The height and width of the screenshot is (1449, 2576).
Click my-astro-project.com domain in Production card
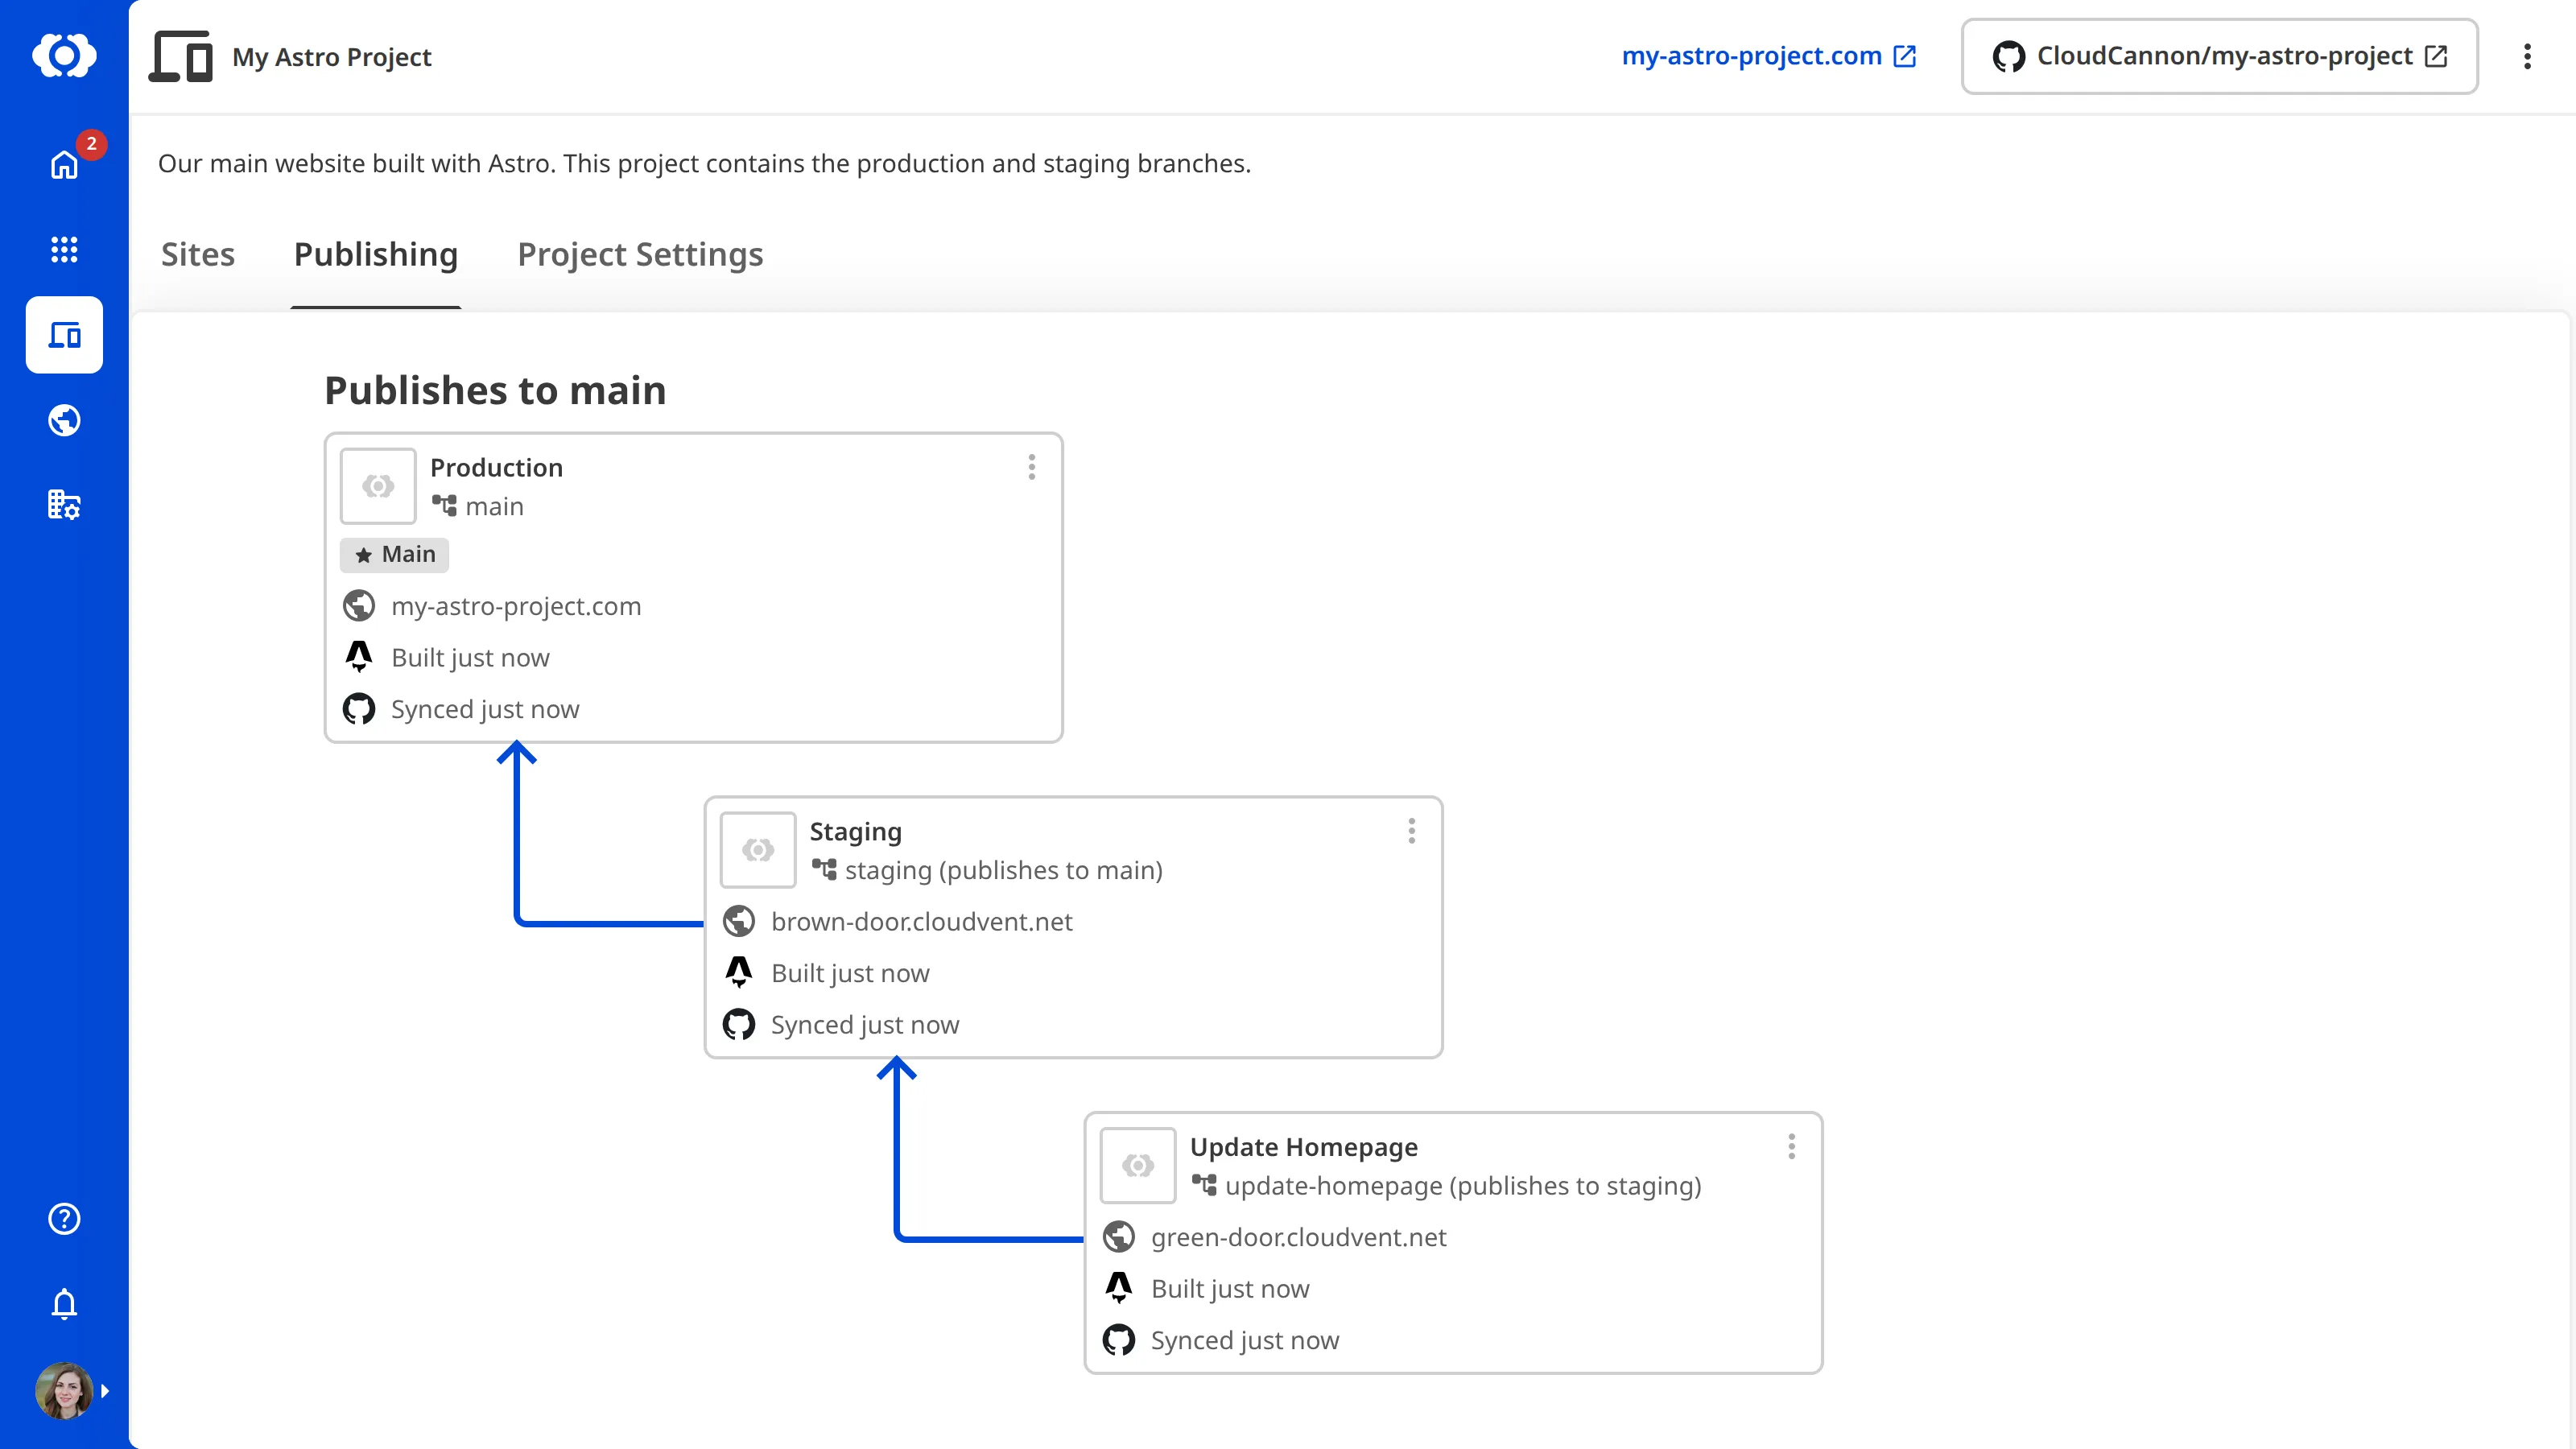(516, 606)
